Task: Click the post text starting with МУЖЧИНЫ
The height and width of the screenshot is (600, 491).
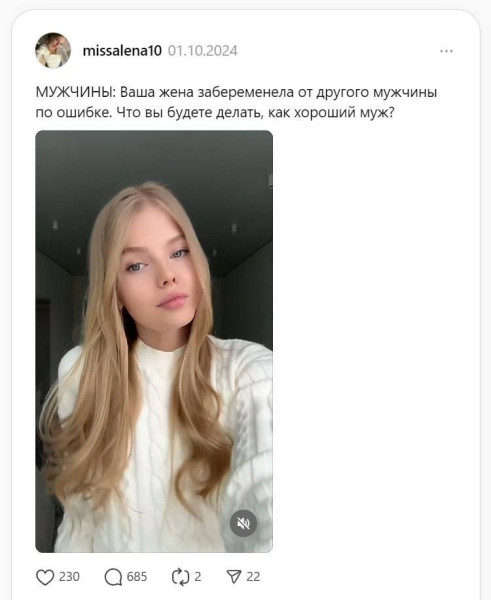Action: tap(237, 103)
